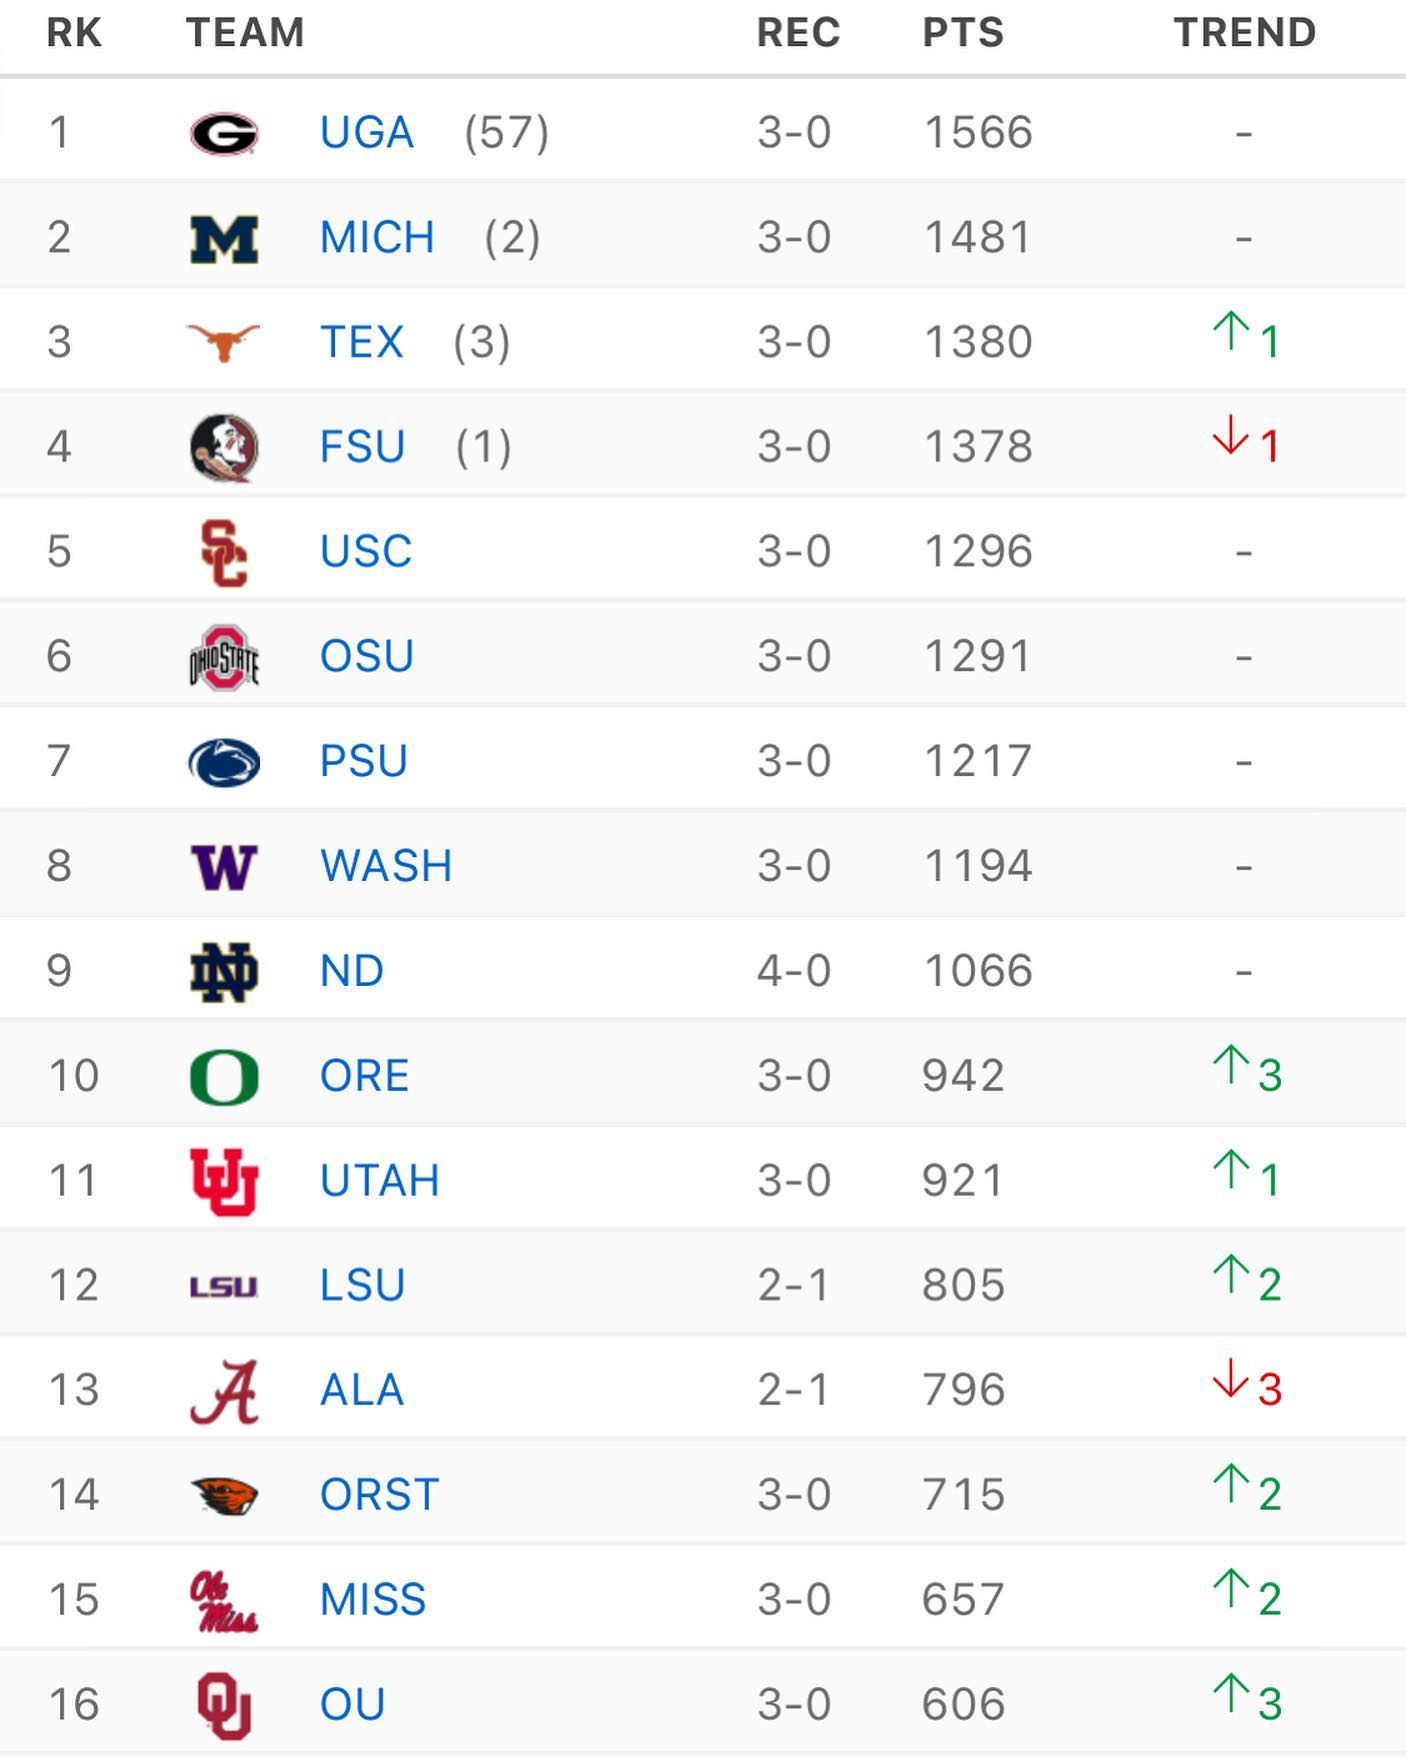Click the TREND column header
1406x1757 pixels.
click(1245, 33)
